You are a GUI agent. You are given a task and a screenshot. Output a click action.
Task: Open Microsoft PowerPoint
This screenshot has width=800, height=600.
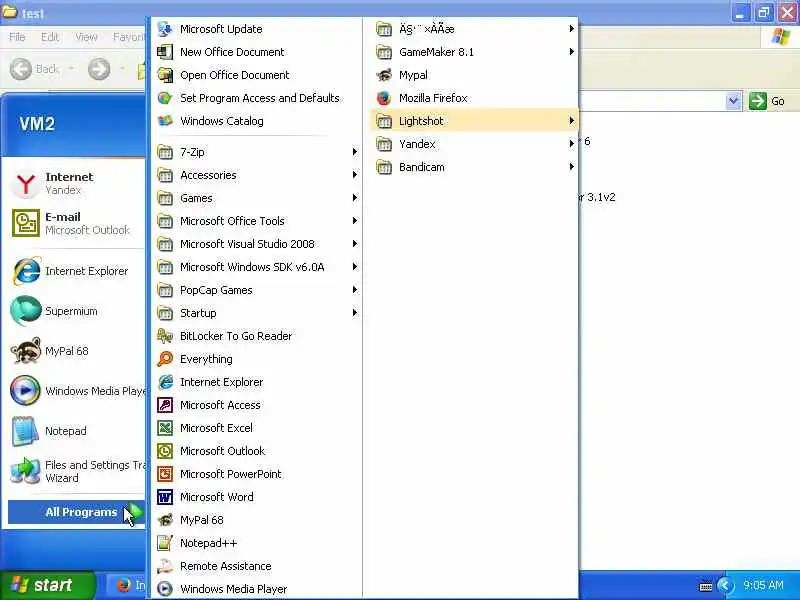(x=257, y=473)
